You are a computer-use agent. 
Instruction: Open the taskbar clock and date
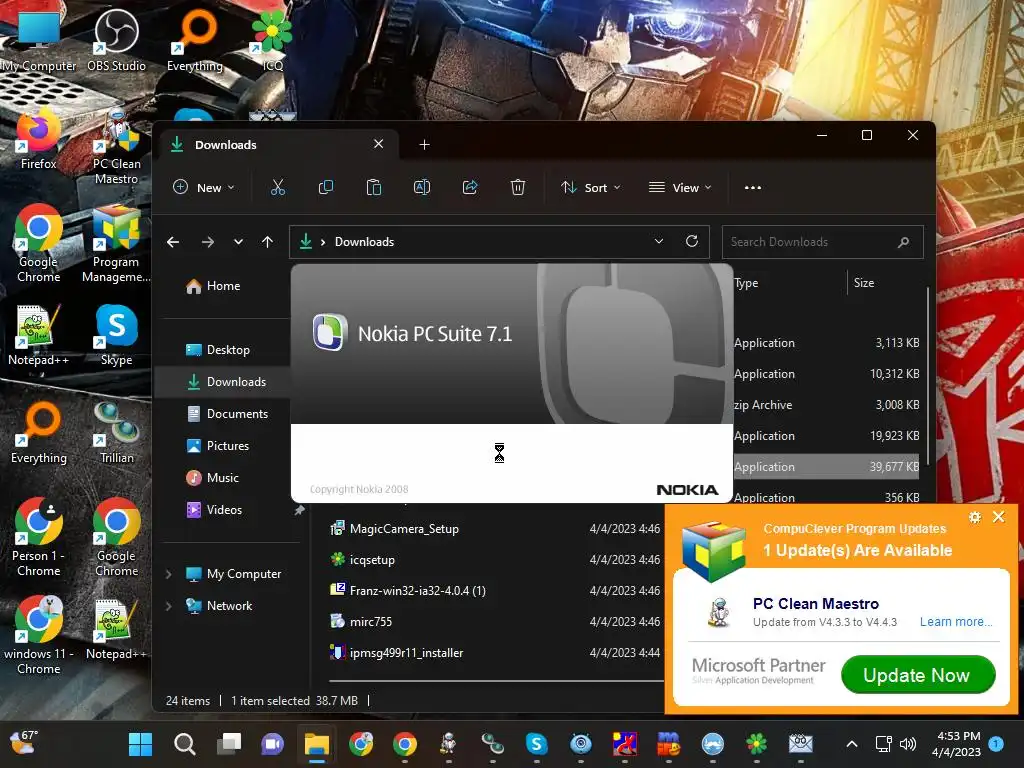point(957,744)
